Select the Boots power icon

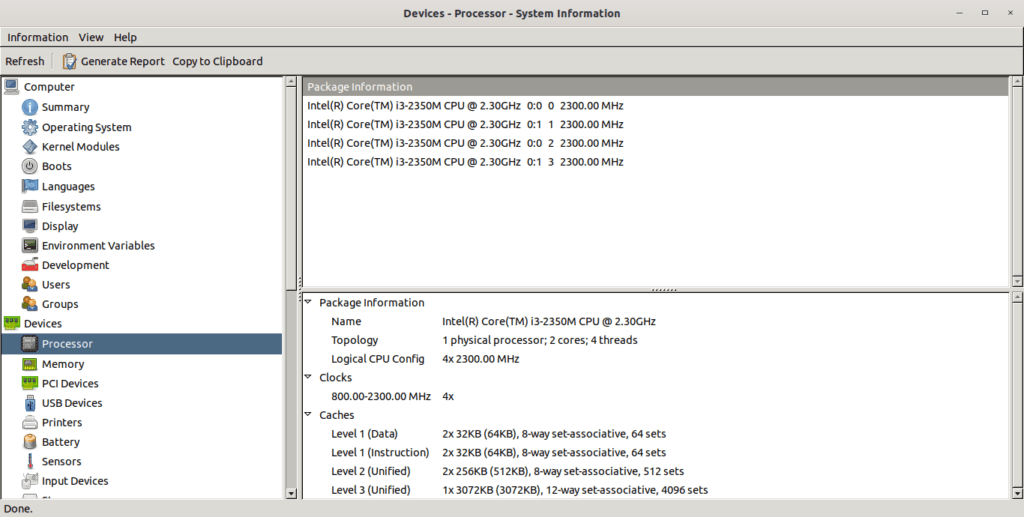point(30,167)
